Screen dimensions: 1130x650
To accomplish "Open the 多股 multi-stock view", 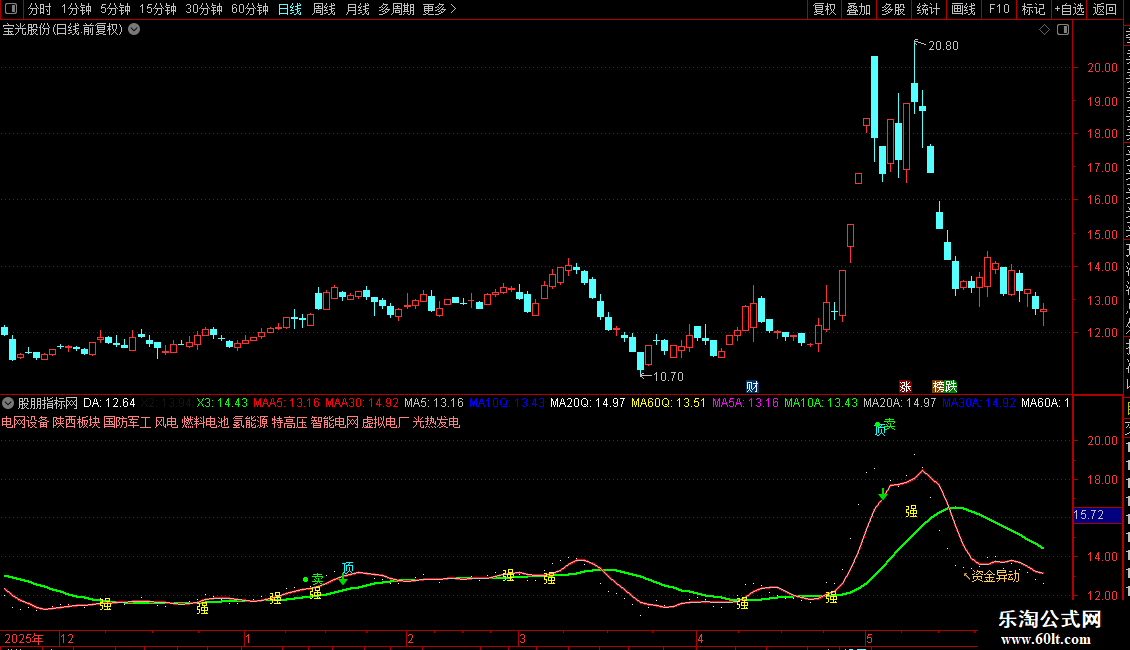I will [x=893, y=9].
